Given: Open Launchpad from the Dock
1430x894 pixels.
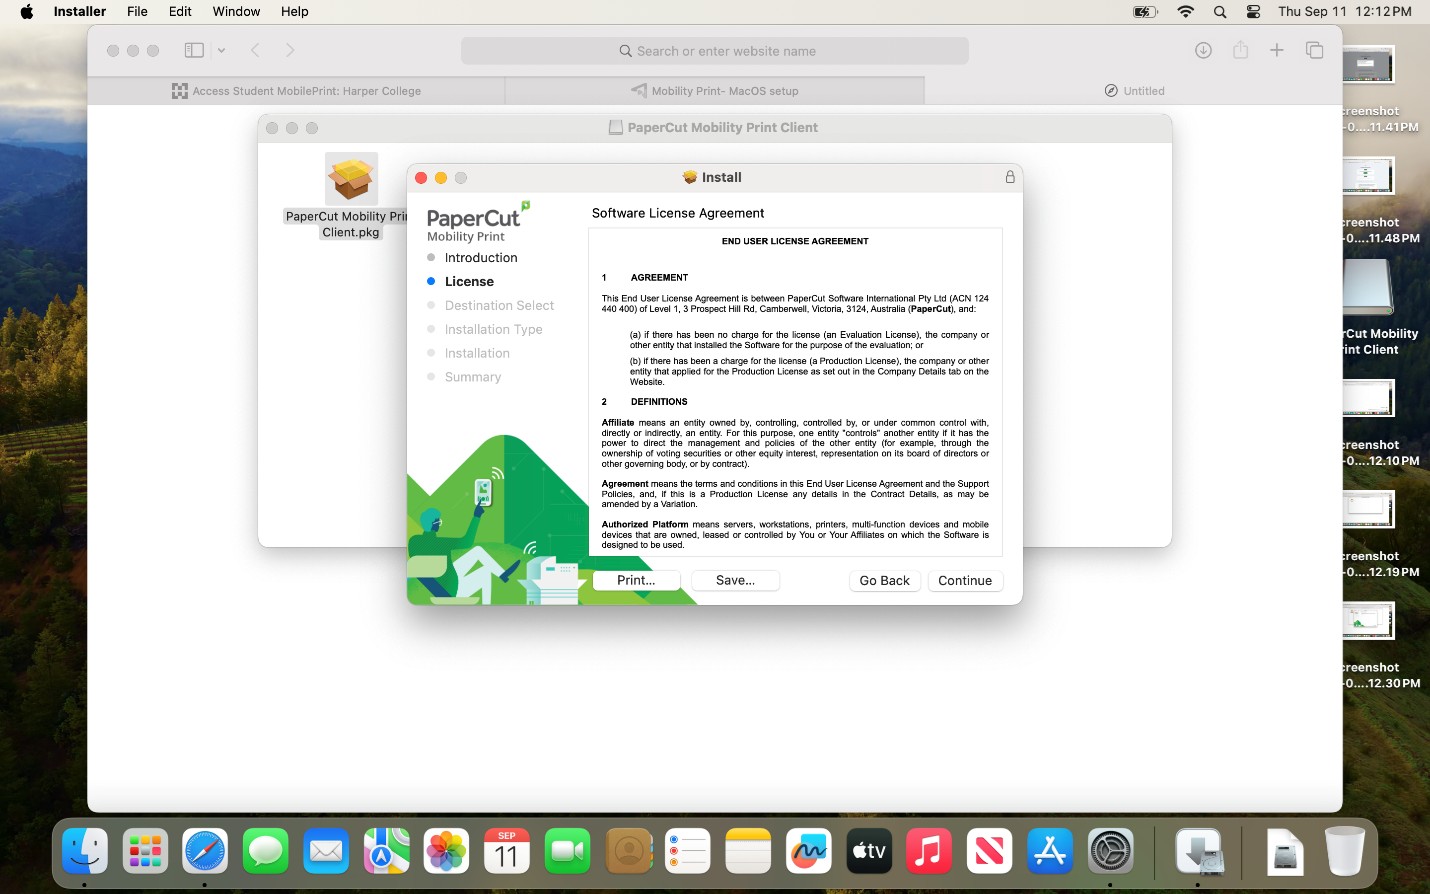Looking at the screenshot, I should pos(145,851).
